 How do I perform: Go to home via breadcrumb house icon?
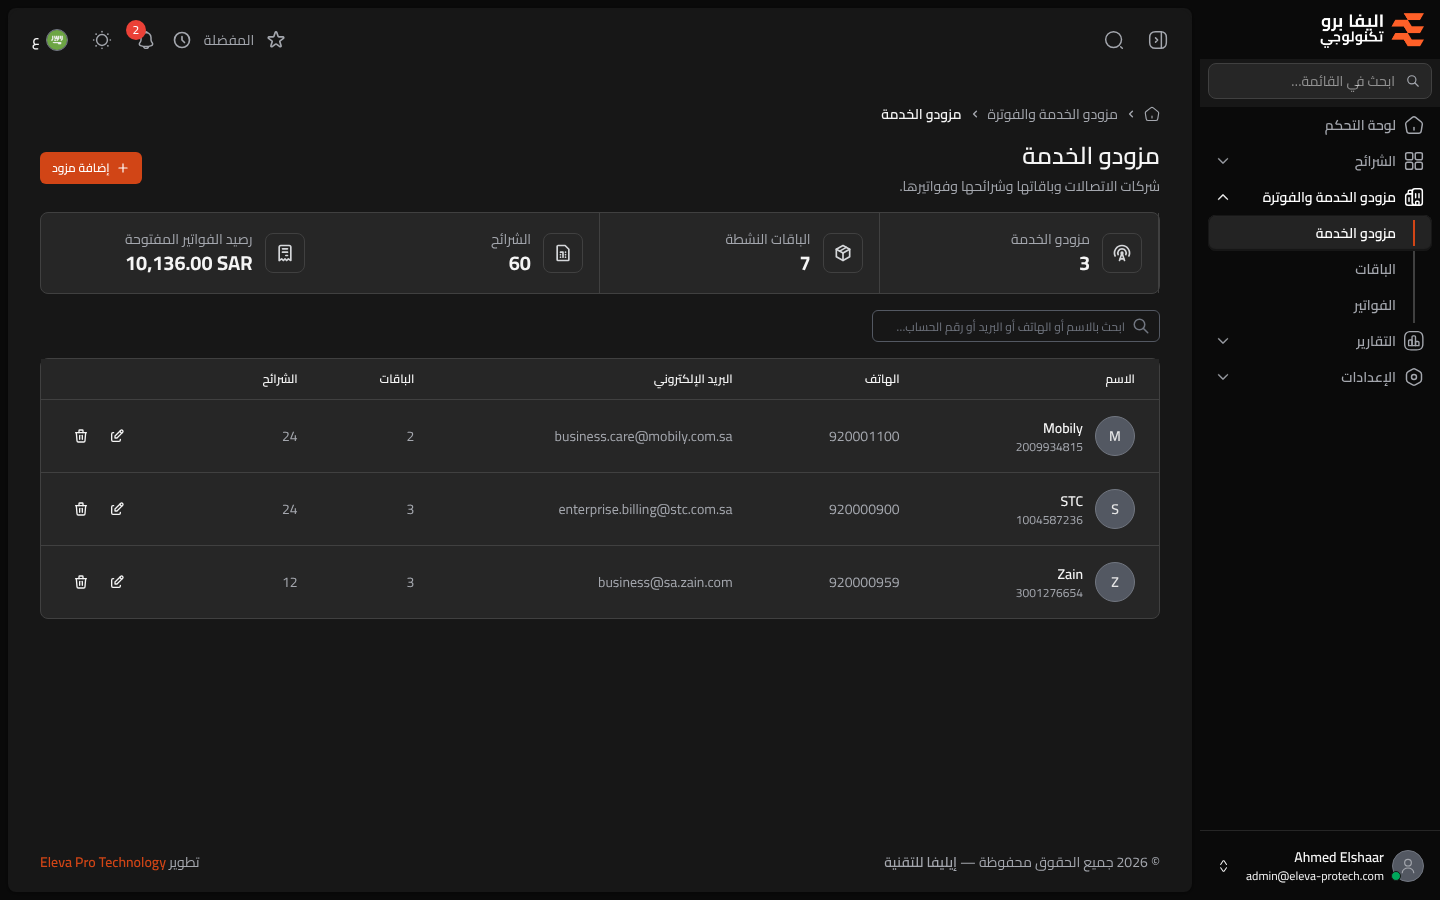pos(1152,114)
